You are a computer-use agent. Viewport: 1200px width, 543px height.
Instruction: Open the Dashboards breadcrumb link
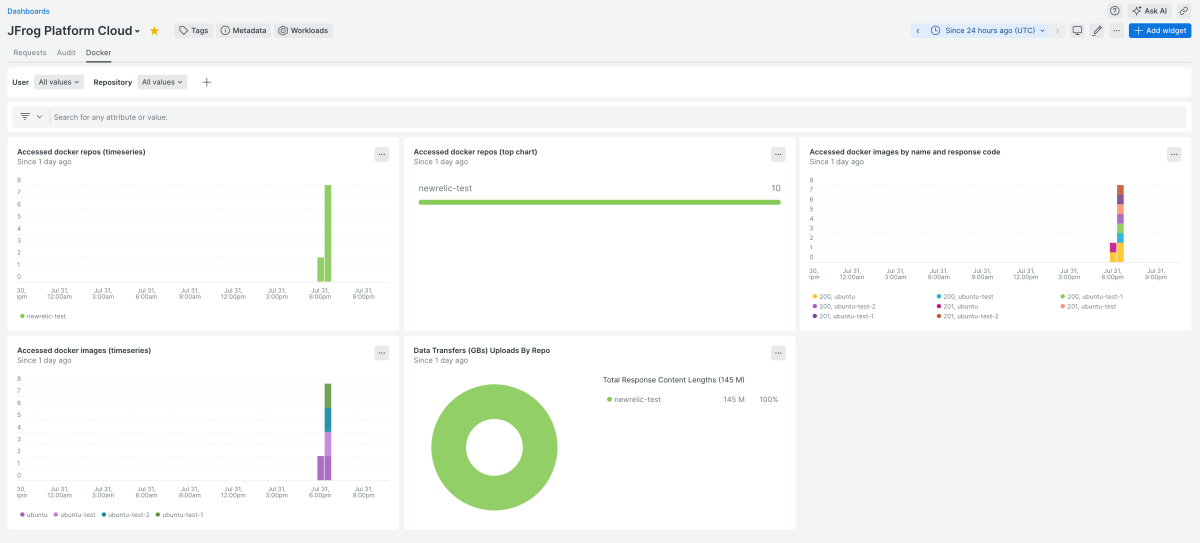tap(28, 11)
